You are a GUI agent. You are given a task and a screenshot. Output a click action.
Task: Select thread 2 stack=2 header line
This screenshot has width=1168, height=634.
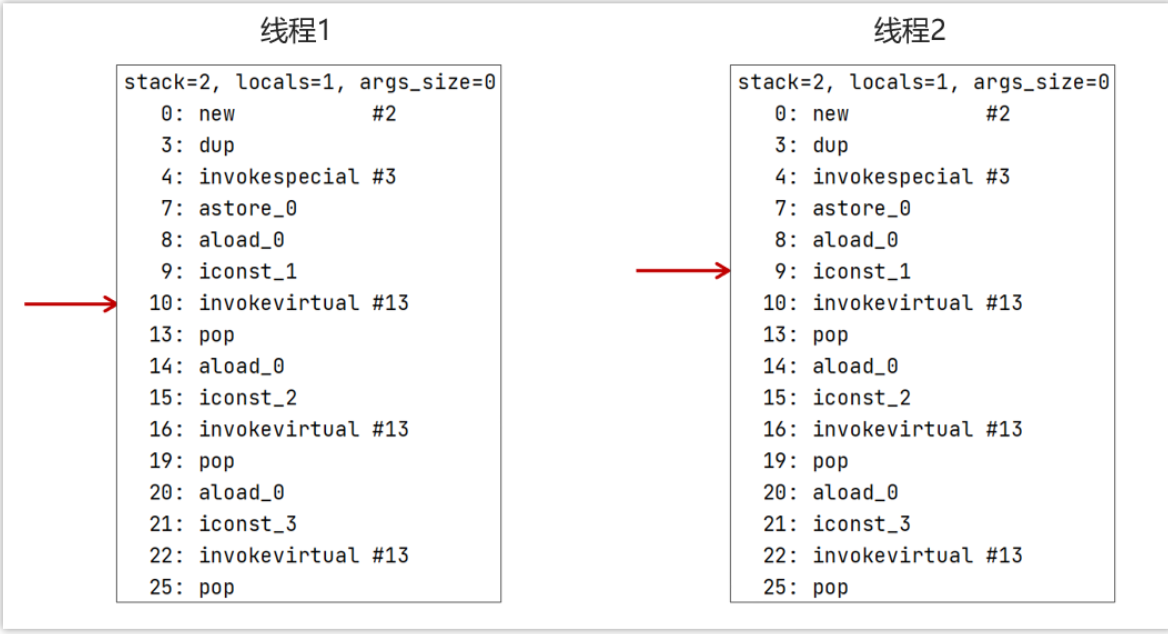(x=924, y=82)
